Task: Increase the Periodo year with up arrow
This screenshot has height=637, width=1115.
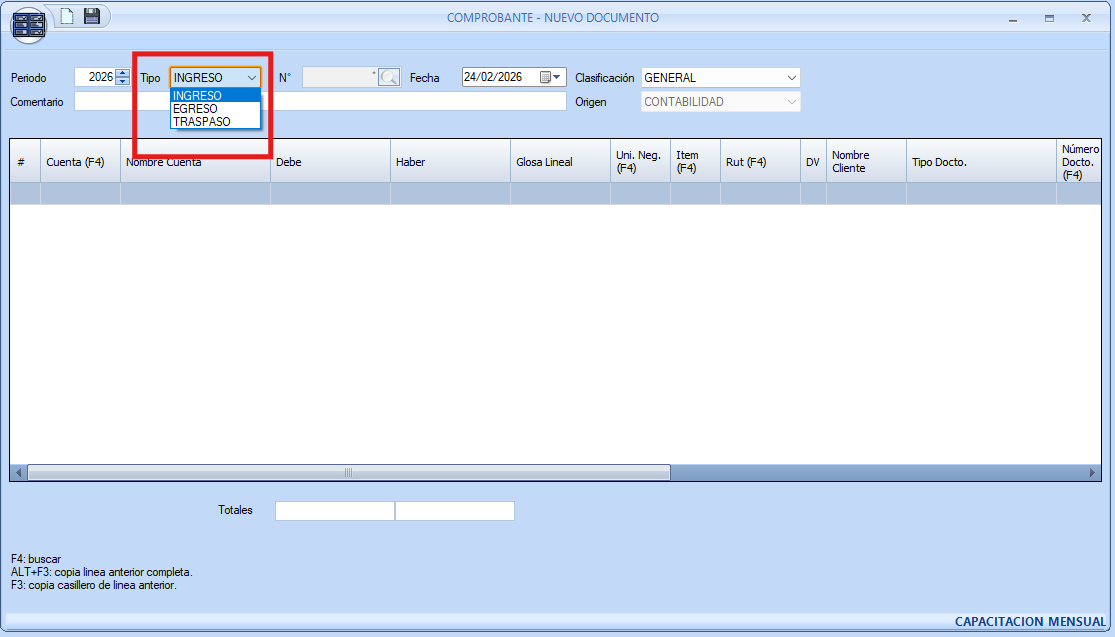Action: pyautogui.click(x=123, y=73)
